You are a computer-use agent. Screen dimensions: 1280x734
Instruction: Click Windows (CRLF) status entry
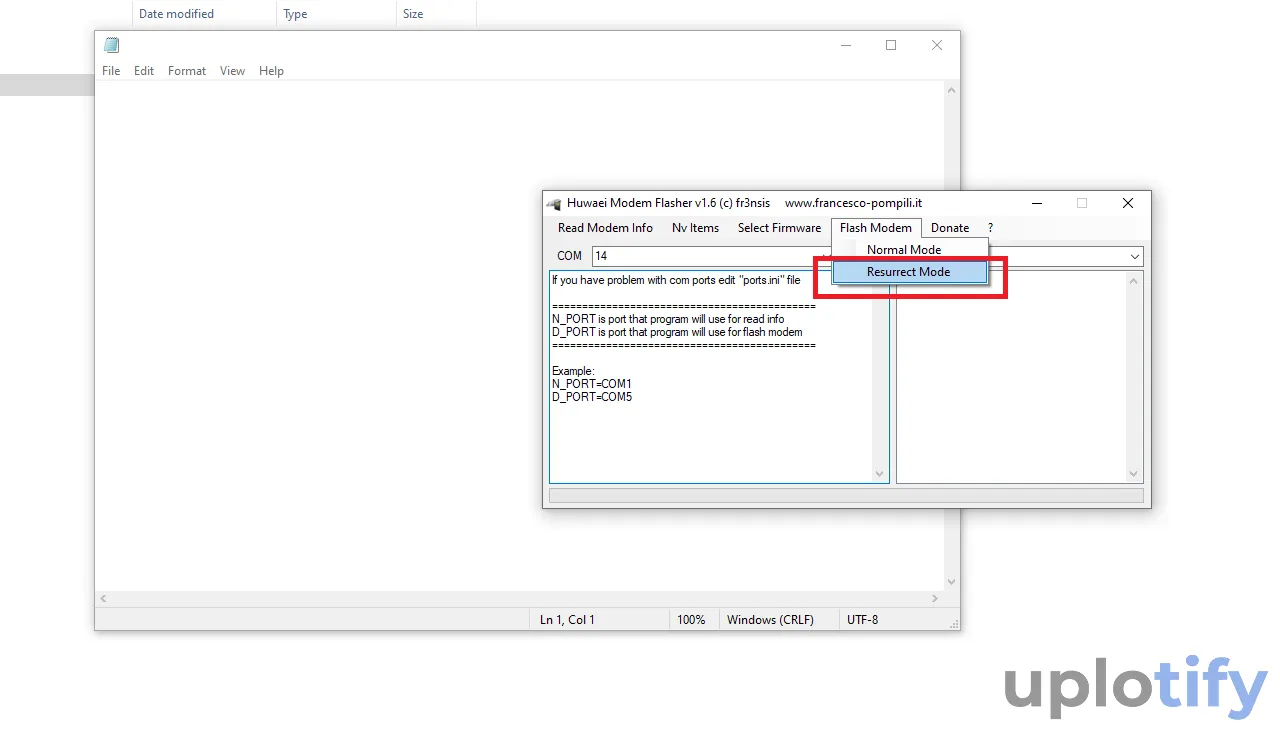(770, 620)
